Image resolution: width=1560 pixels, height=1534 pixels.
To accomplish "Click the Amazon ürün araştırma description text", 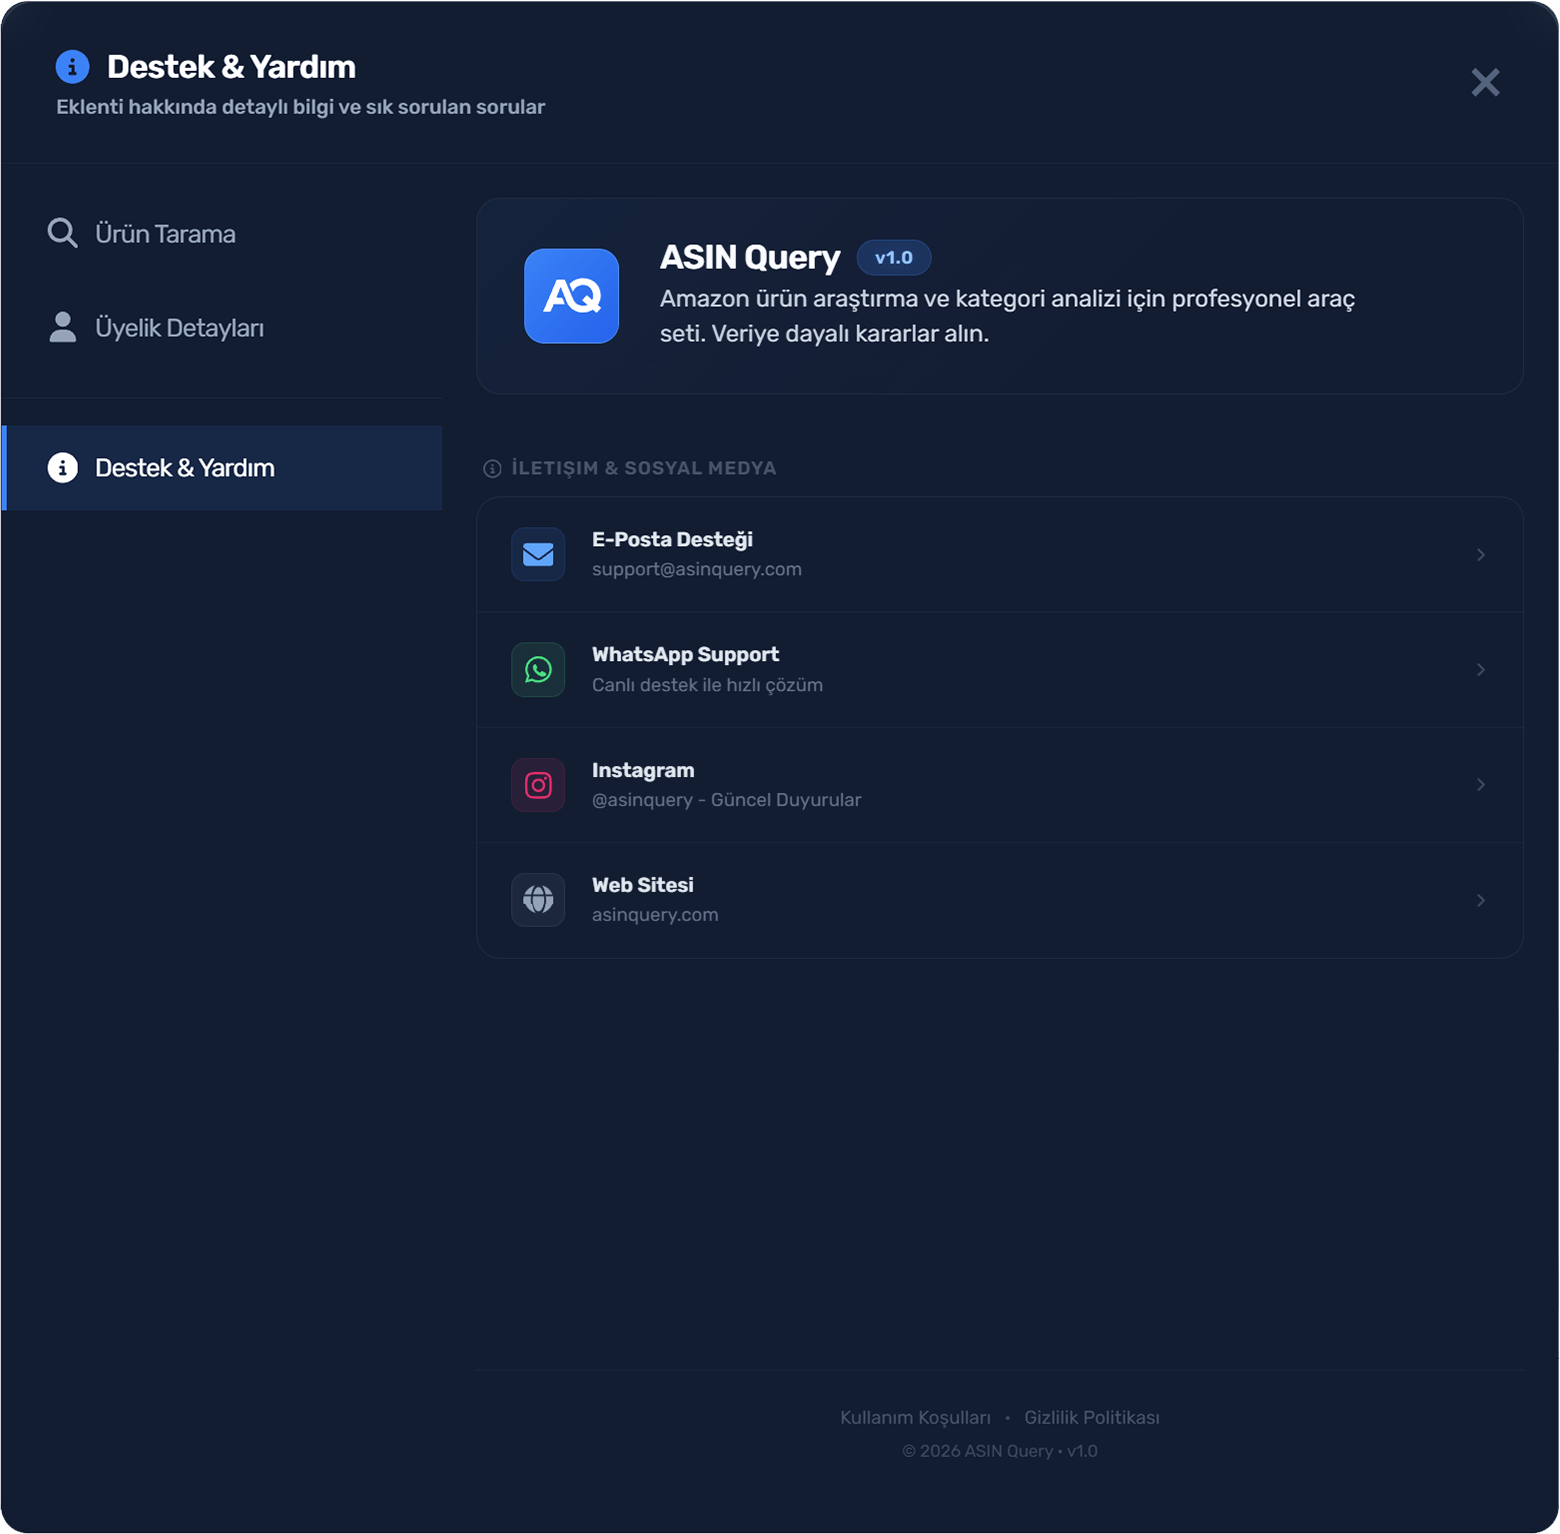I will pos(1007,316).
